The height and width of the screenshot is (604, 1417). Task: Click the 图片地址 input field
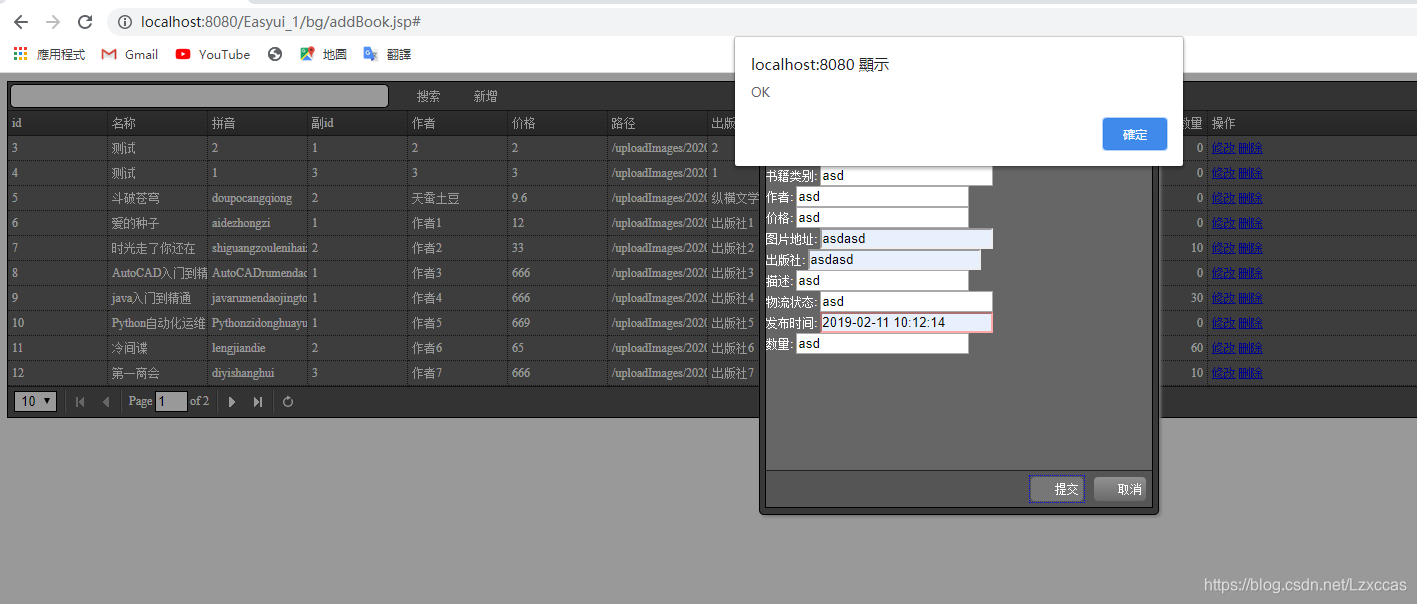(x=906, y=238)
